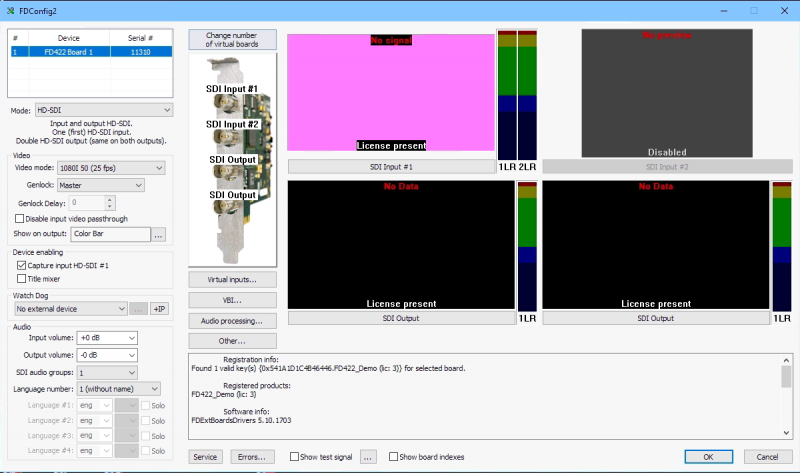Click the +IP button in Watch Dog
Viewport: 800px width, 473px height.
click(160, 309)
